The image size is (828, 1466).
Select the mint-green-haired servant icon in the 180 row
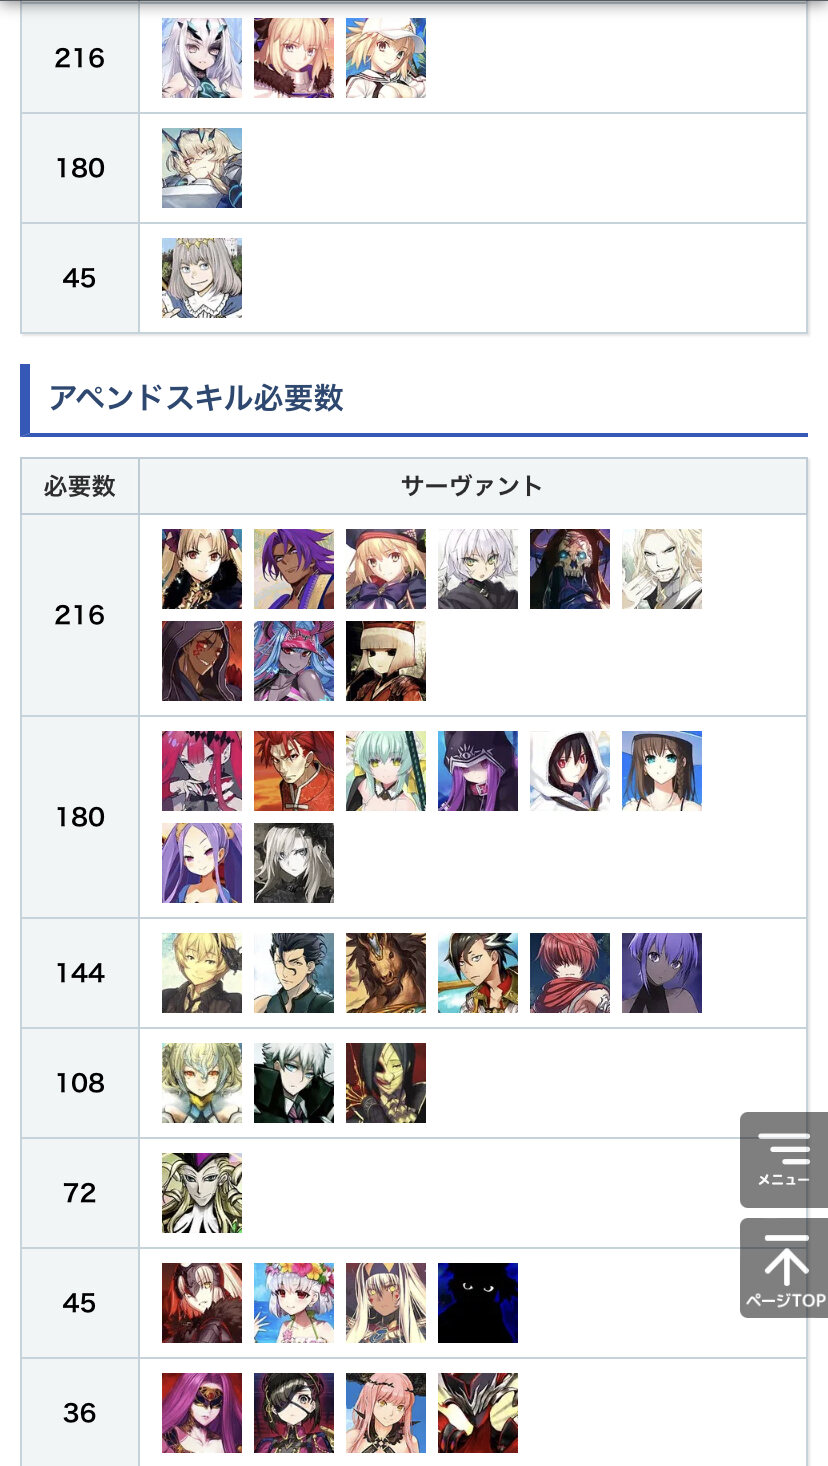coord(386,771)
